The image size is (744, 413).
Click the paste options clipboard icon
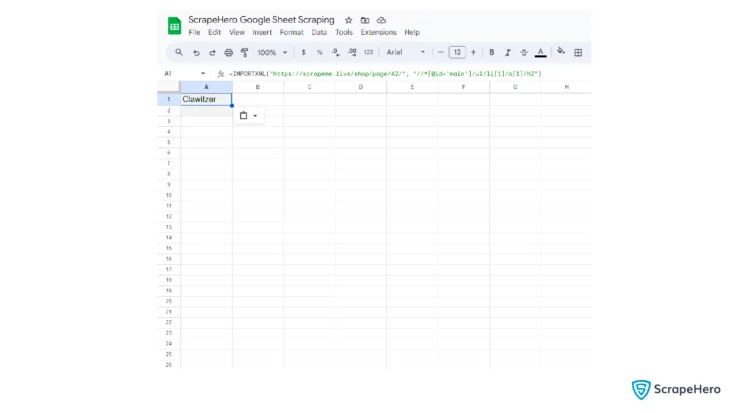(x=243, y=115)
